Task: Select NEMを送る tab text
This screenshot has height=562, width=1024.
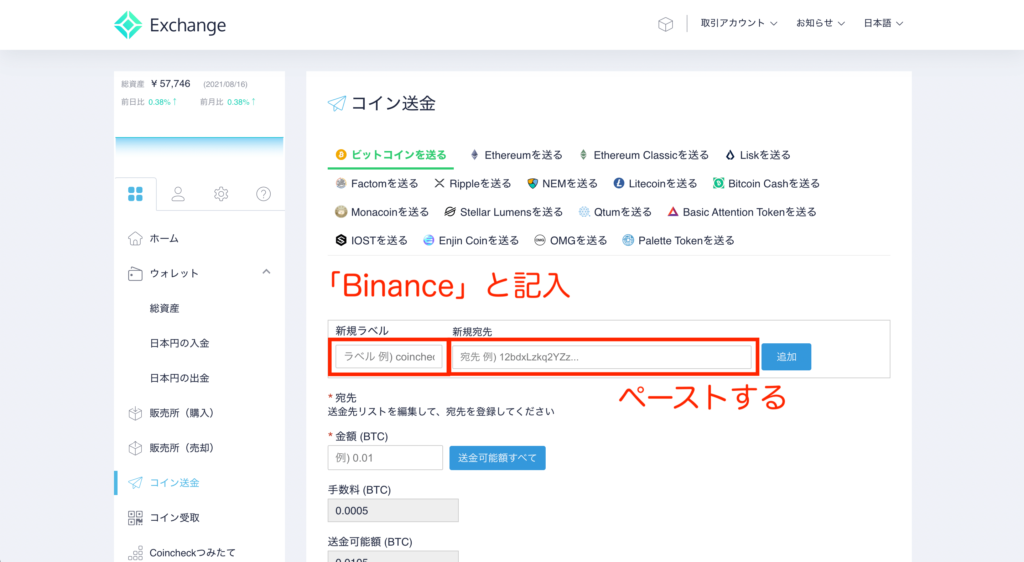Action: click(x=569, y=183)
